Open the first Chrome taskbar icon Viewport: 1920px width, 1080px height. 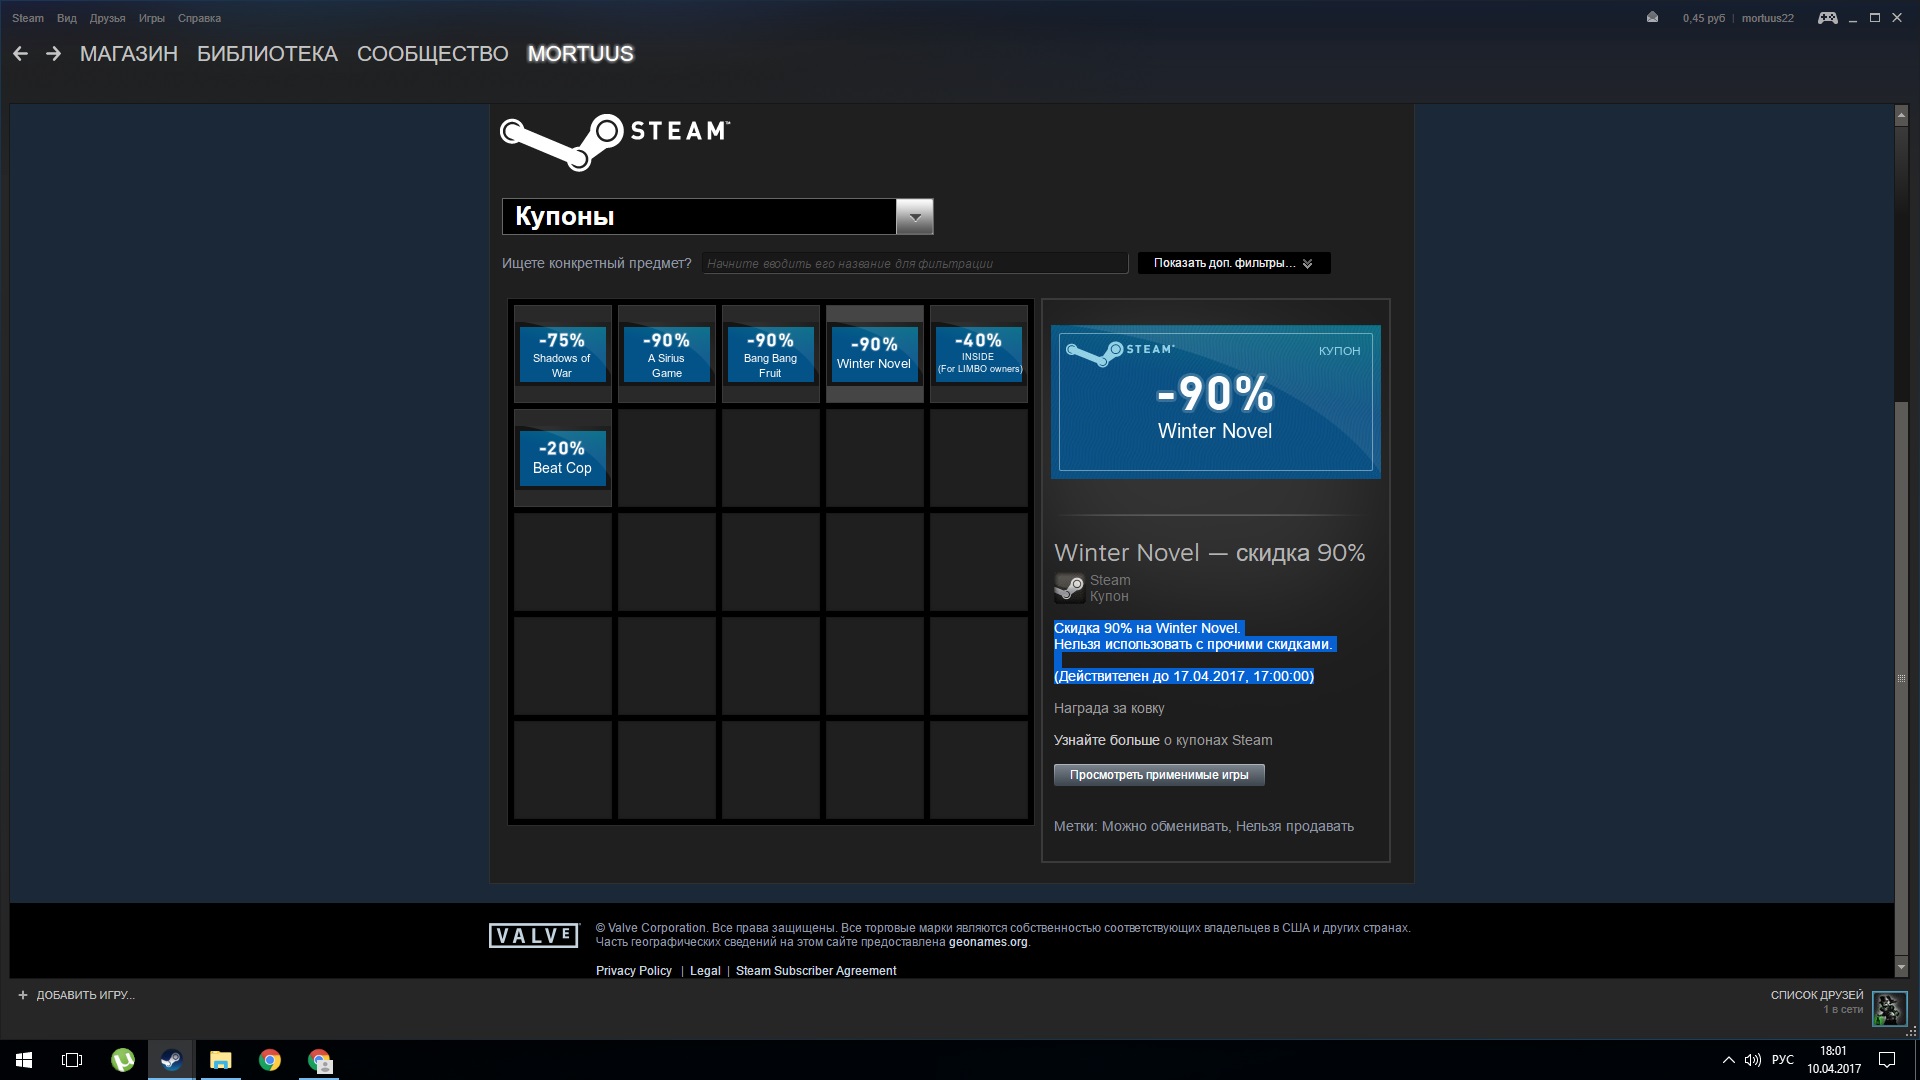point(269,1060)
